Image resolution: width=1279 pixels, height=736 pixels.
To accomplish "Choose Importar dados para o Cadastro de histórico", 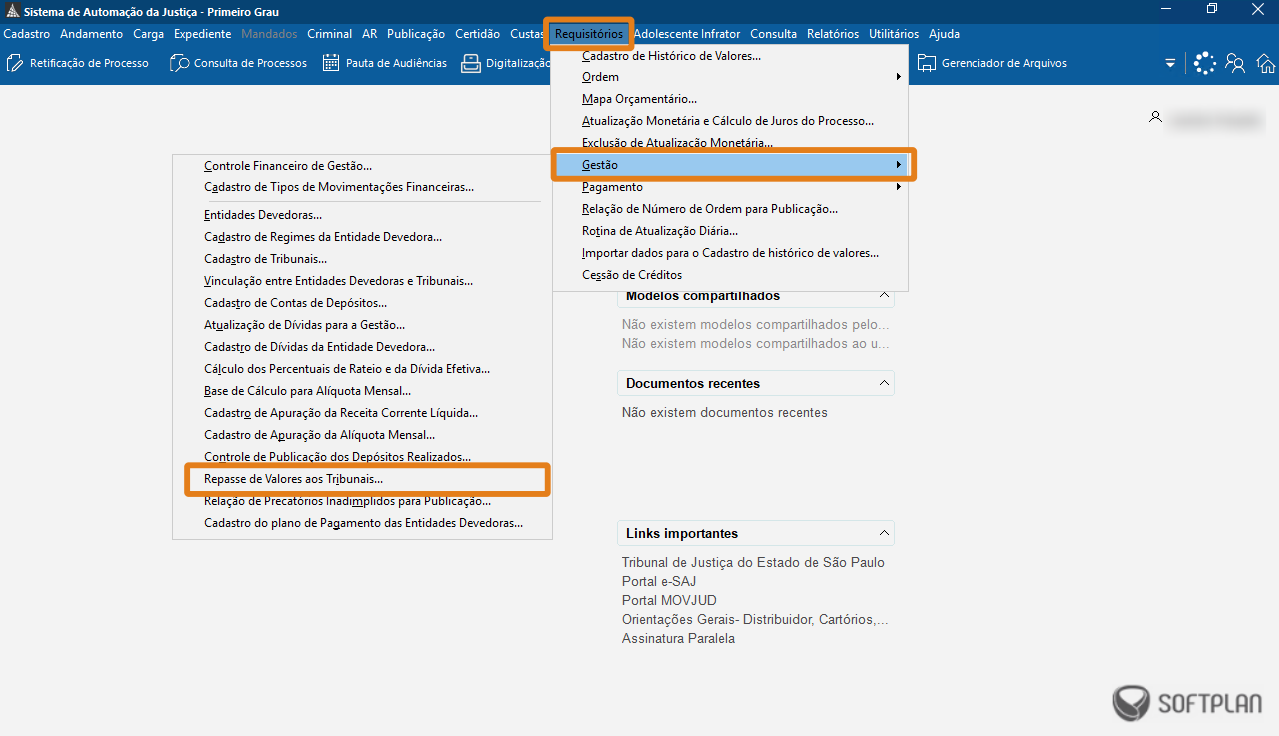I will pyautogui.click(x=730, y=253).
